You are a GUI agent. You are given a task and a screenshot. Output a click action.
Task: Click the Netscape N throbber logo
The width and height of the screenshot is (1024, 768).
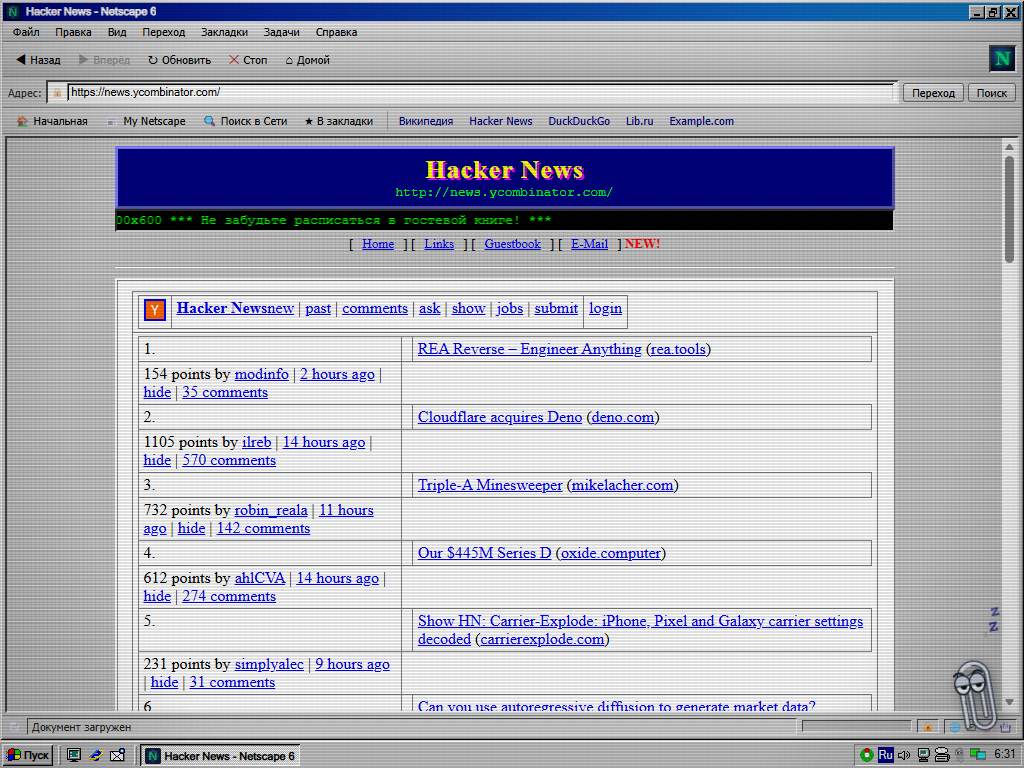coord(1002,59)
